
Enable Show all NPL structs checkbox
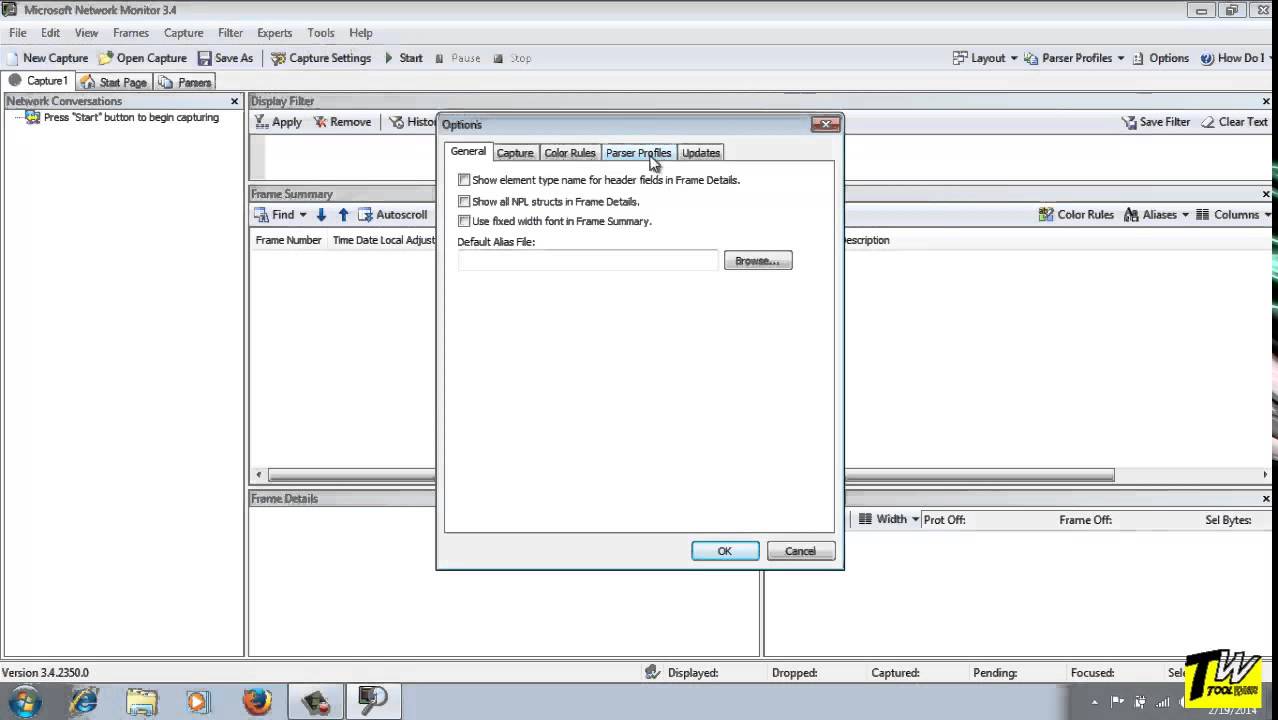(464, 201)
